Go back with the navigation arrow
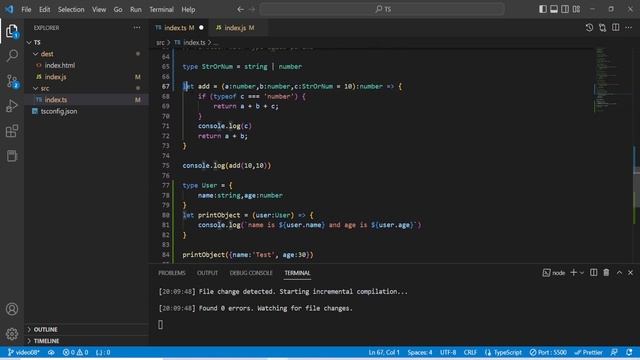Screen dimensions: 640x360 pyautogui.click(x=240, y=9)
